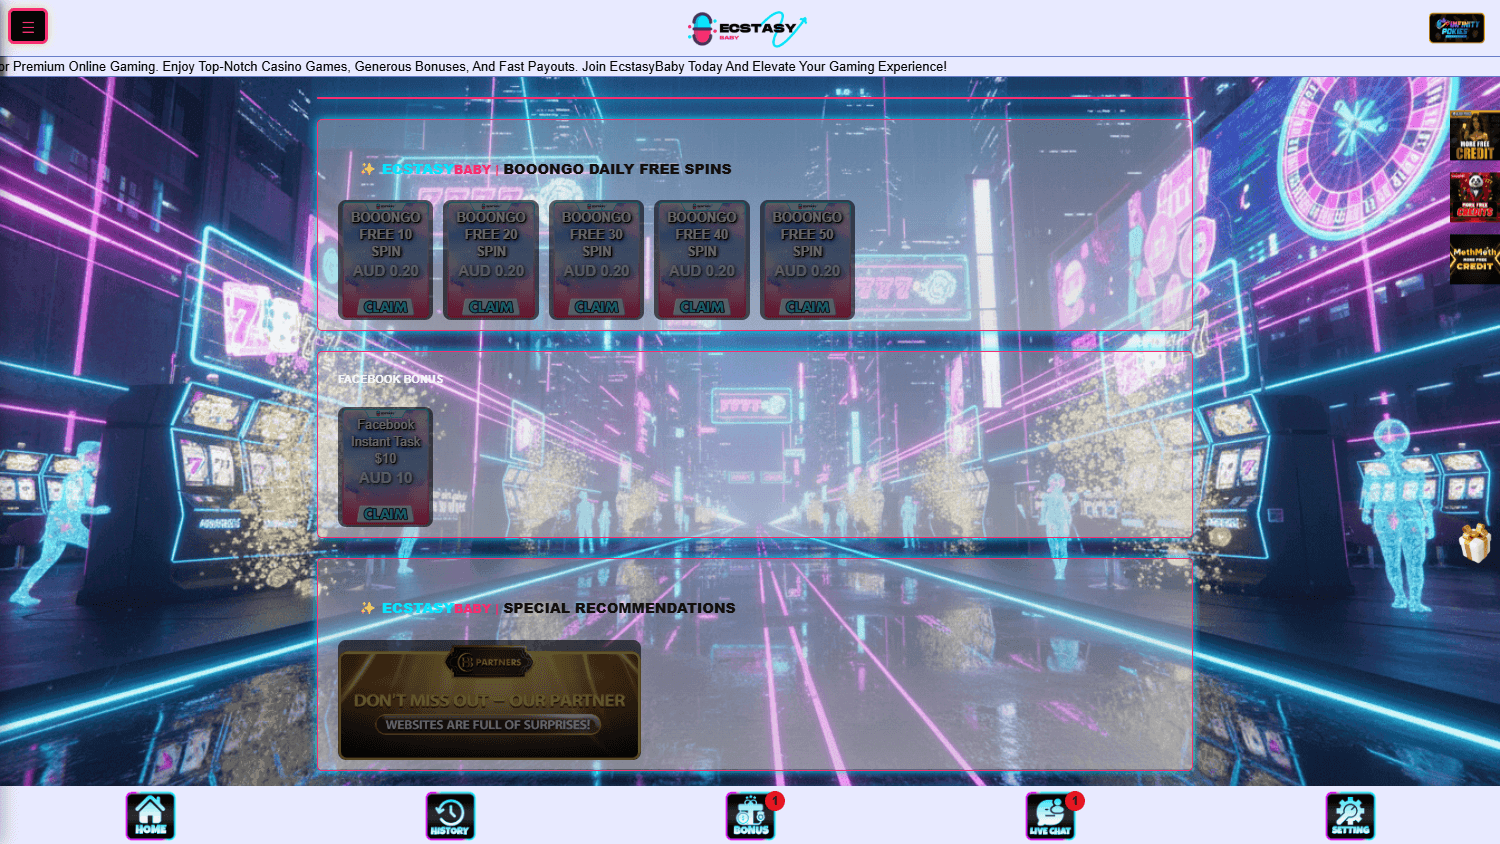Click the Facebook Bonus section label
This screenshot has height=844, width=1500.
coord(390,379)
